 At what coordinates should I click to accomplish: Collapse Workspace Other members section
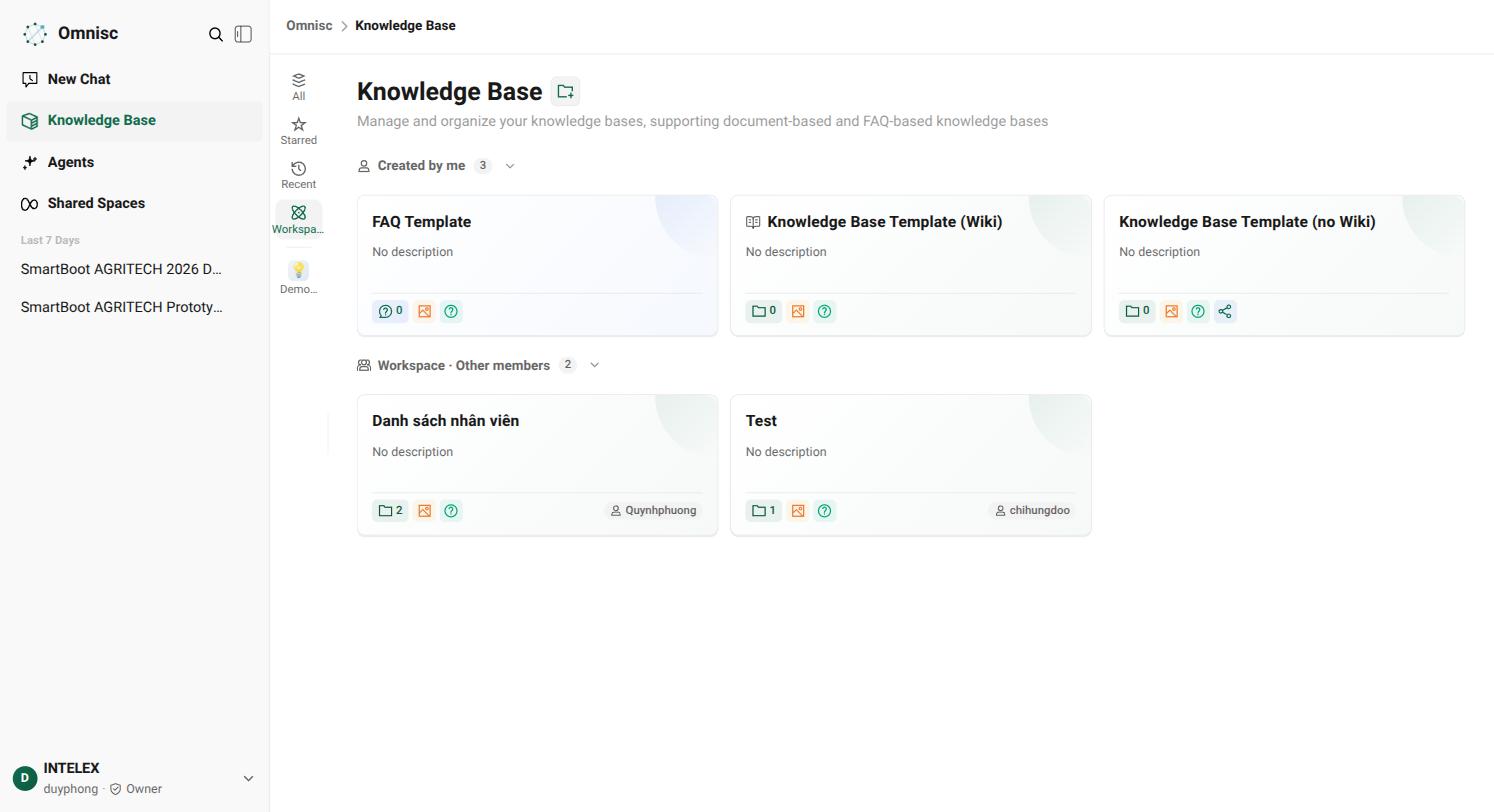[x=595, y=365]
